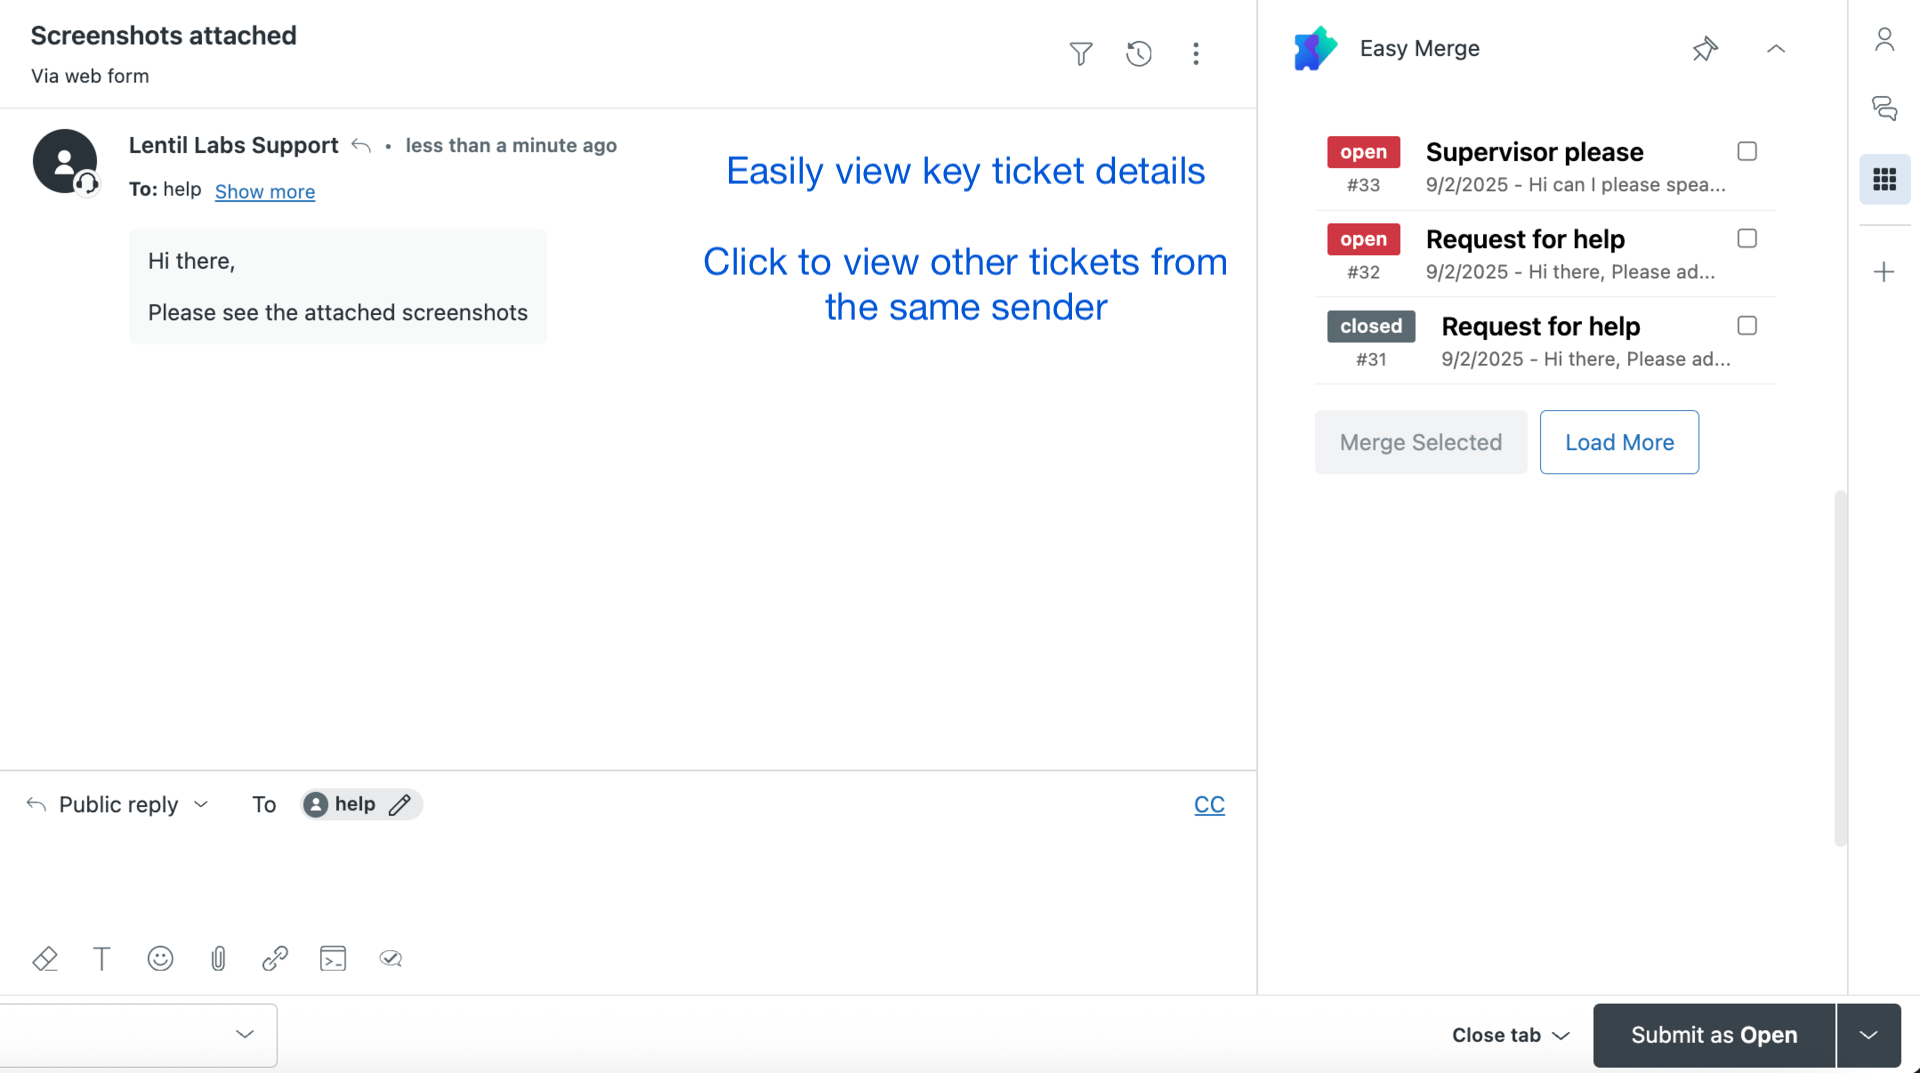The height and width of the screenshot is (1073, 1920).
Task: Open the user profile sidebar icon
Action: point(1884,40)
